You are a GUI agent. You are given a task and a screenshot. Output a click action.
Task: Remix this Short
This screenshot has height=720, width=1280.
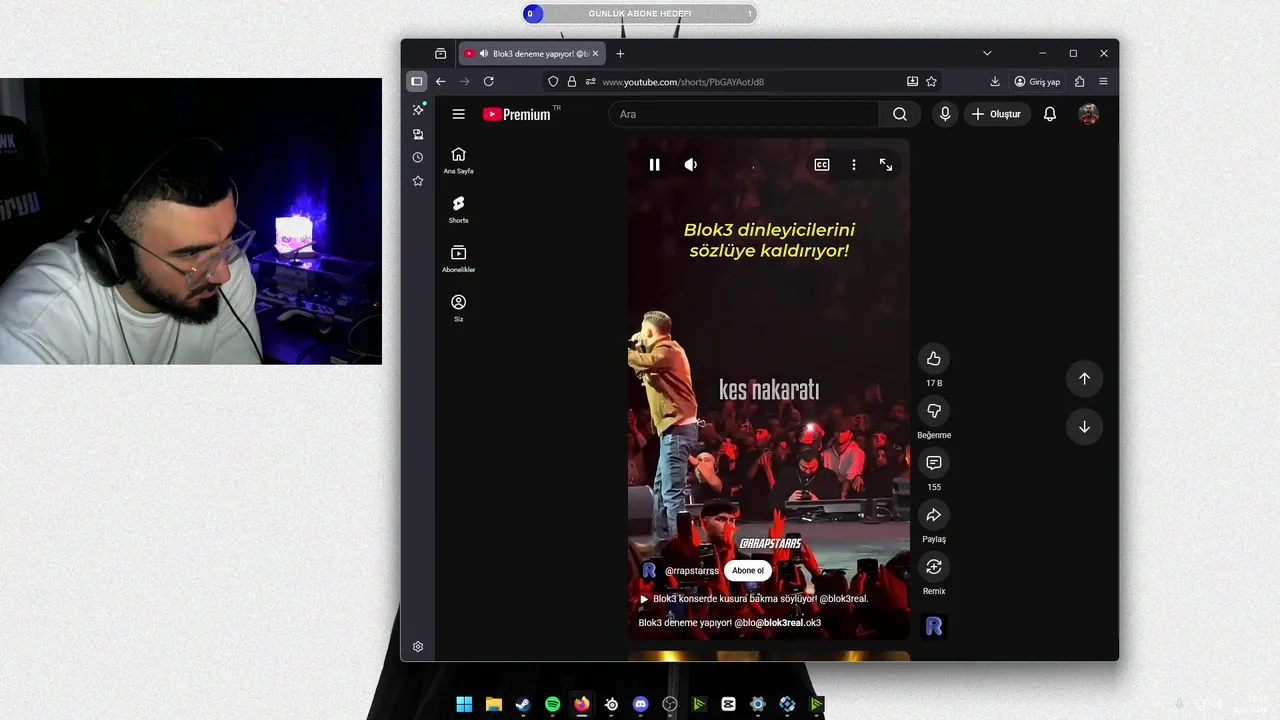[934, 567]
